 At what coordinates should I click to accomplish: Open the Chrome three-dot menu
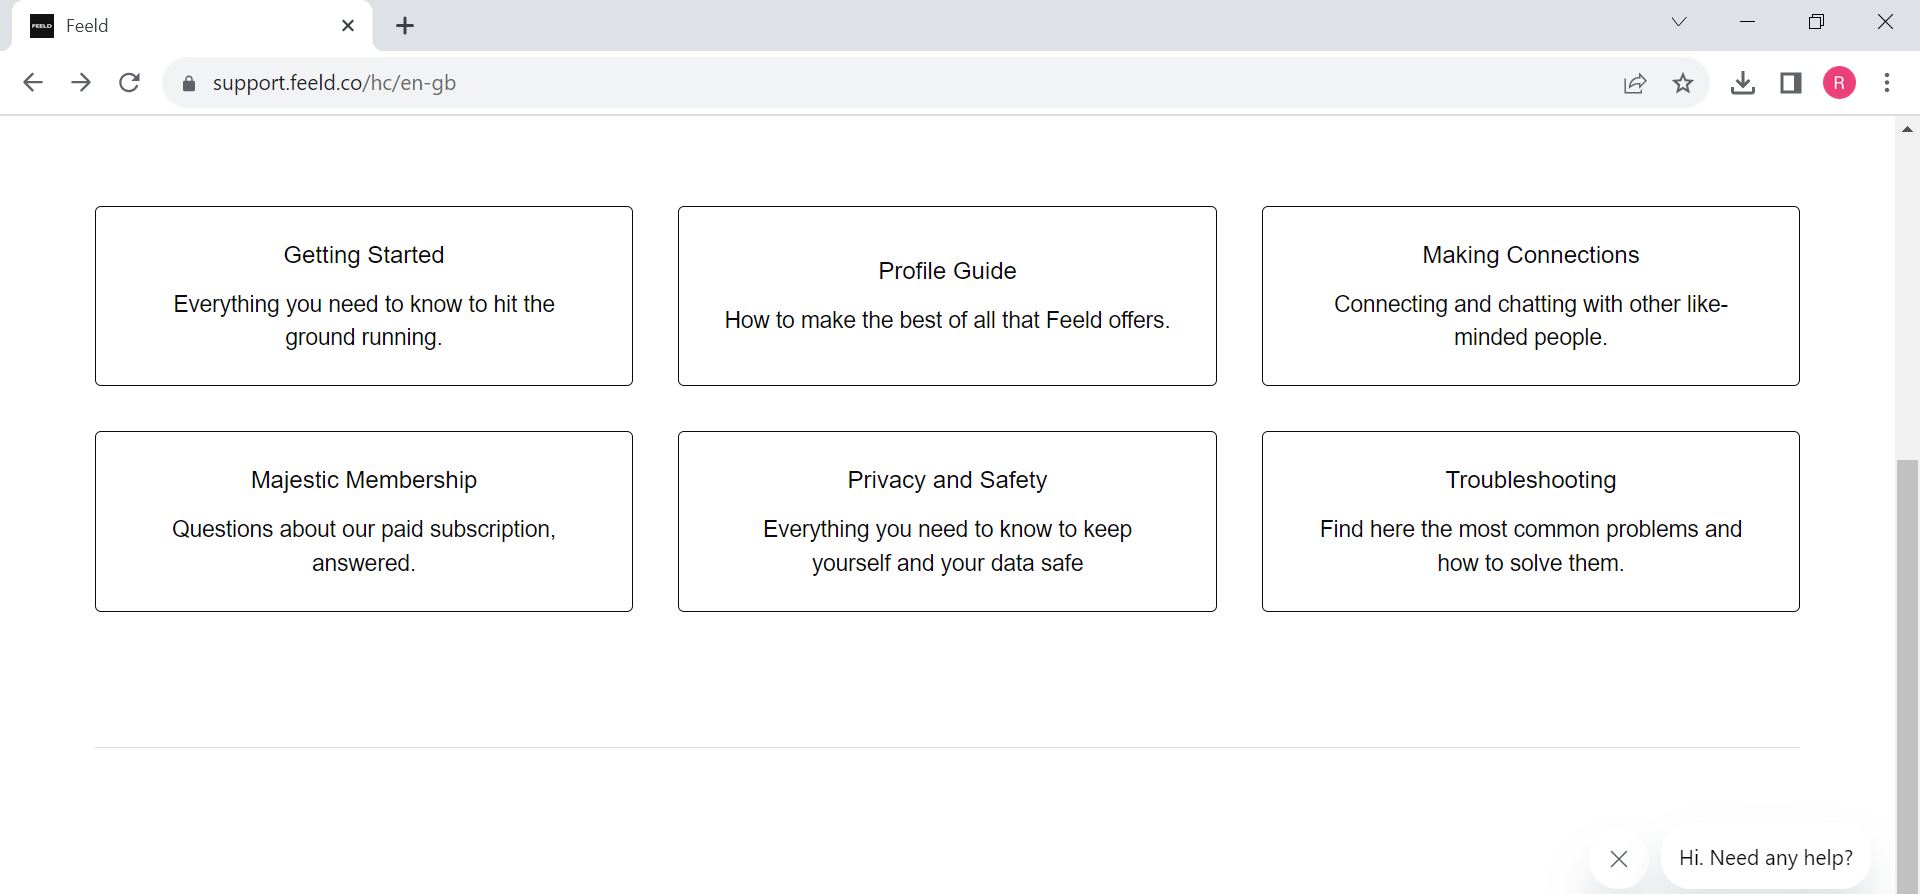(1887, 83)
